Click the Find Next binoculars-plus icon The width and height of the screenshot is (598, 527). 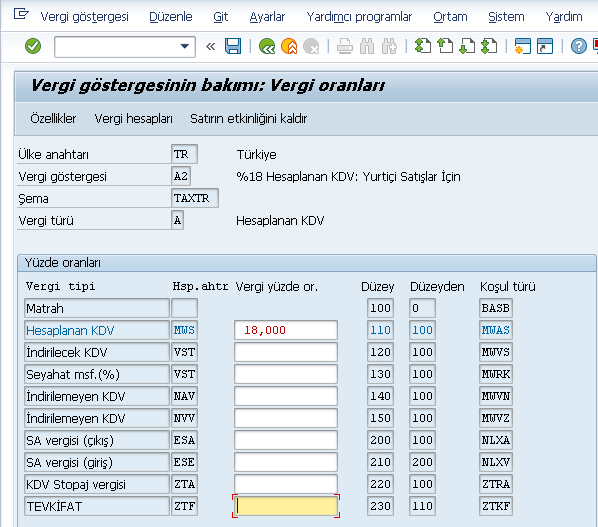tap(389, 46)
